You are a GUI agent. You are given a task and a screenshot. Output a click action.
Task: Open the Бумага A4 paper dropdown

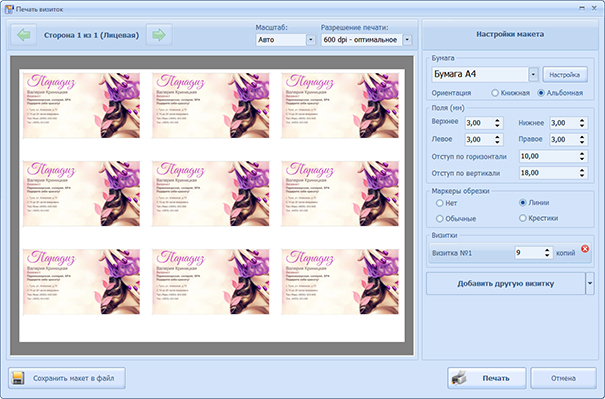click(533, 74)
